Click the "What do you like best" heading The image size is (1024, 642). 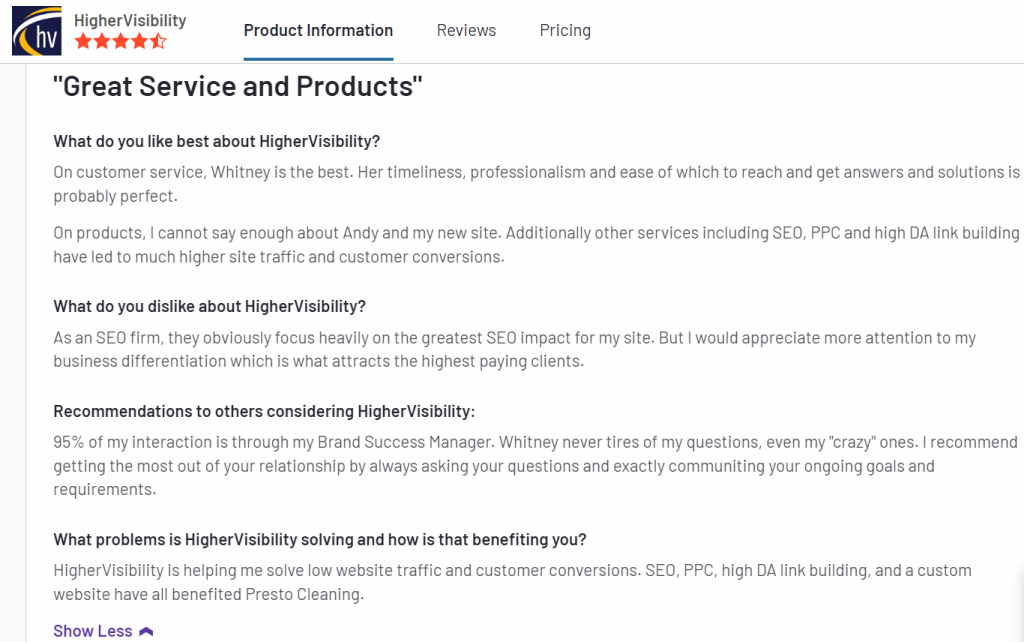[217, 141]
